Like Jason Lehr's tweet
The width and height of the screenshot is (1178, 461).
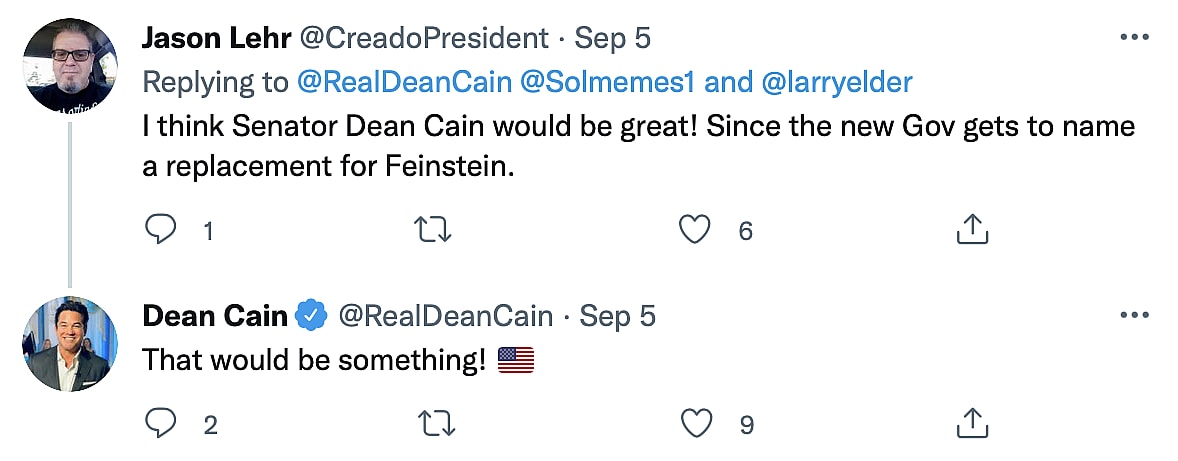(694, 231)
